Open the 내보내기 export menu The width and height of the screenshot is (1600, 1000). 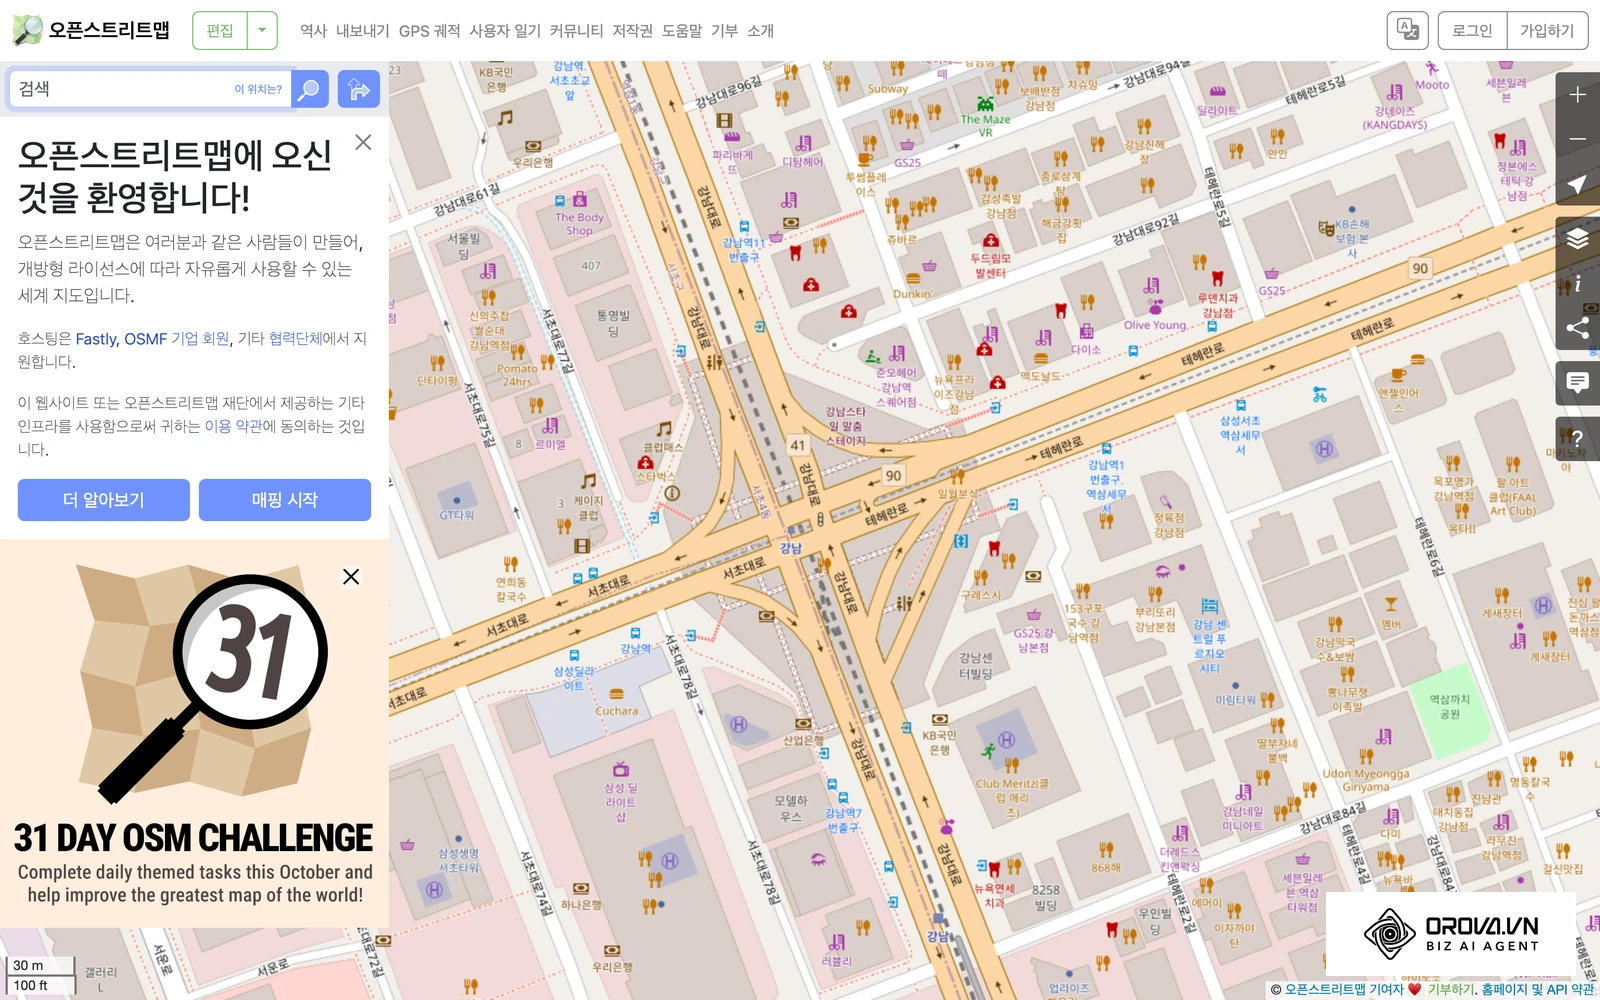[x=362, y=31]
